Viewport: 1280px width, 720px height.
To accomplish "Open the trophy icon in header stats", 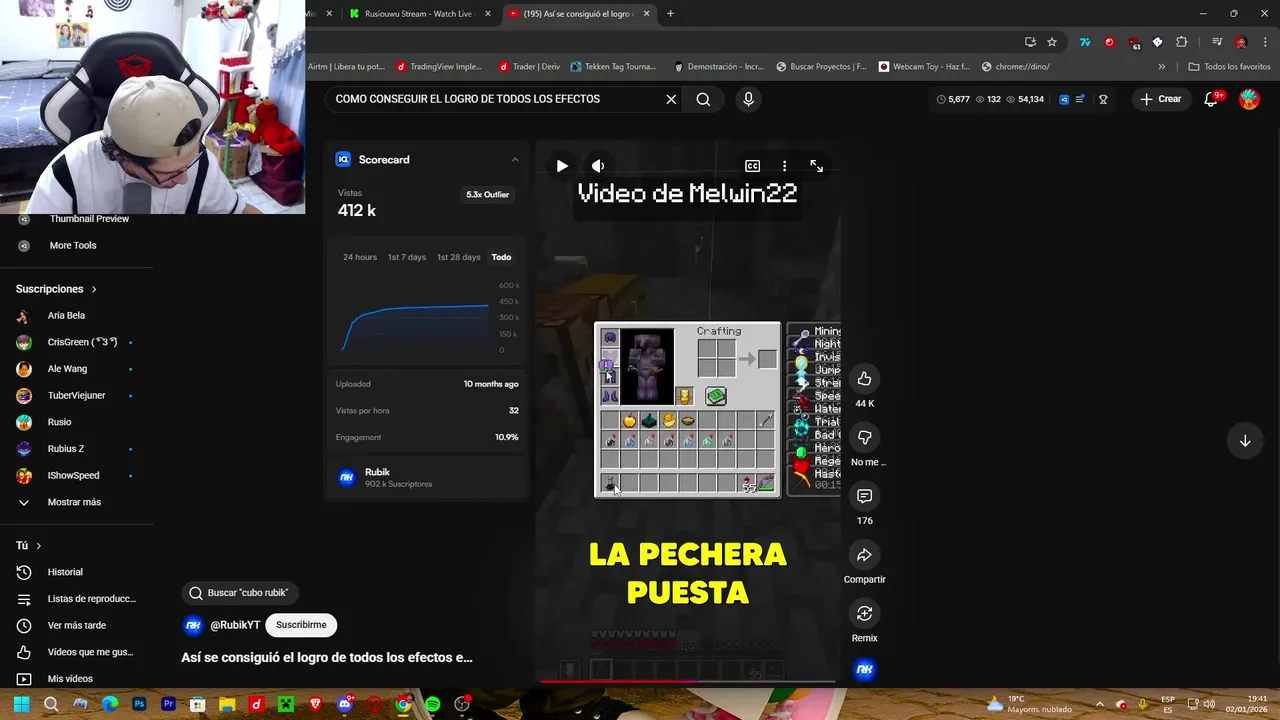I will 1103,99.
